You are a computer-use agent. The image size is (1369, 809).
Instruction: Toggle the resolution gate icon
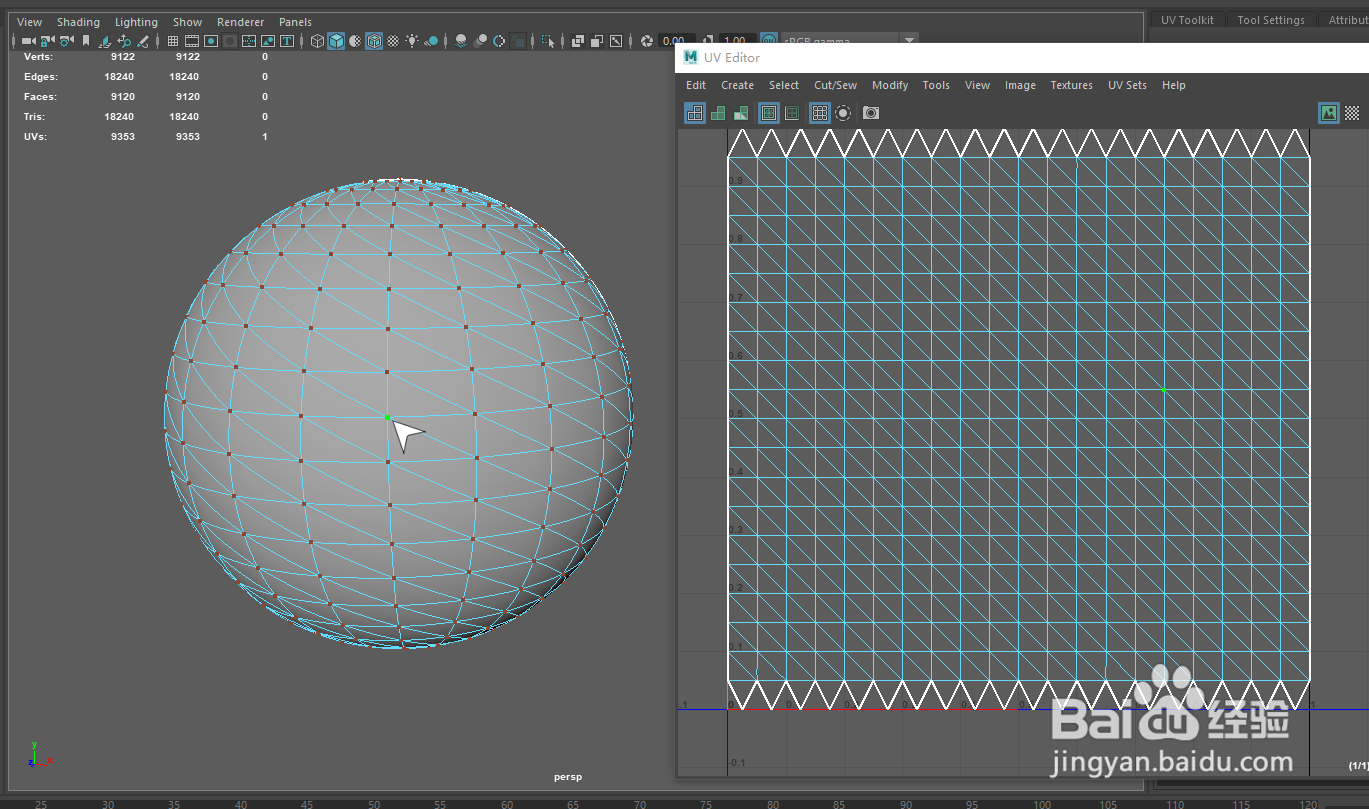pos(211,41)
